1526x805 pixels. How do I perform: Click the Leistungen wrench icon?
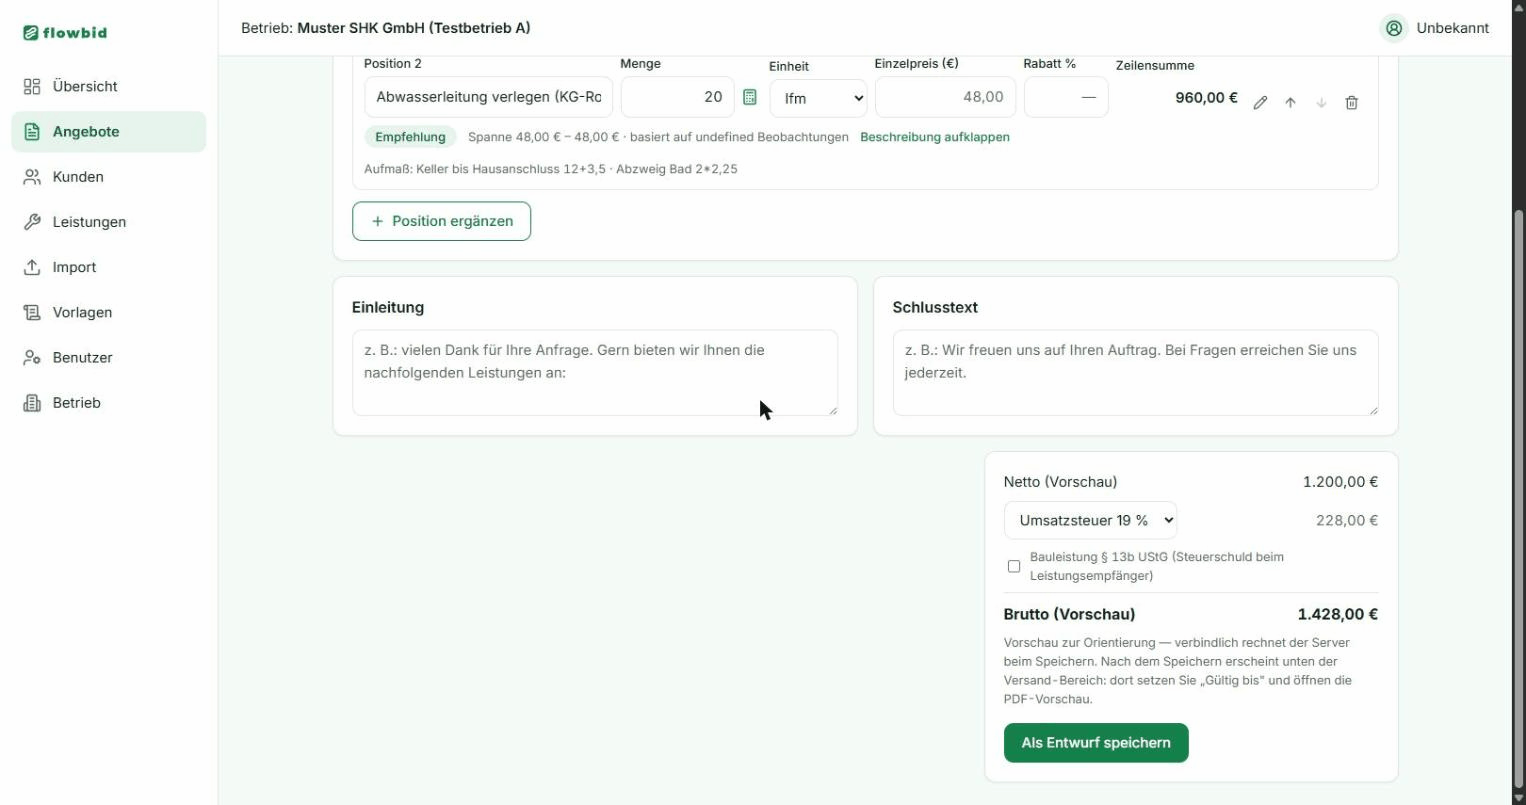pyautogui.click(x=32, y=222)
